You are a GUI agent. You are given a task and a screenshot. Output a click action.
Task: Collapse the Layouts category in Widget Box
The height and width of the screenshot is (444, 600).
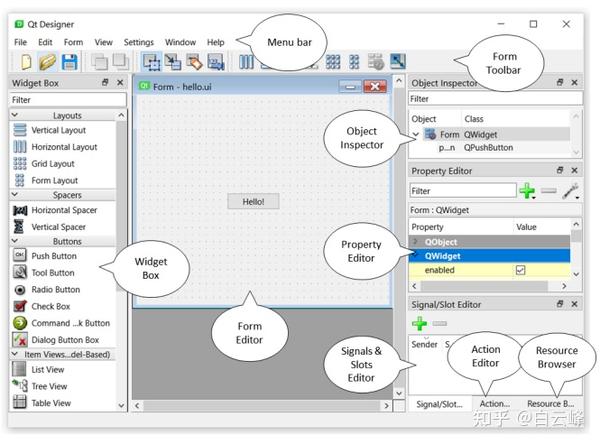click(x=15, y=115)
